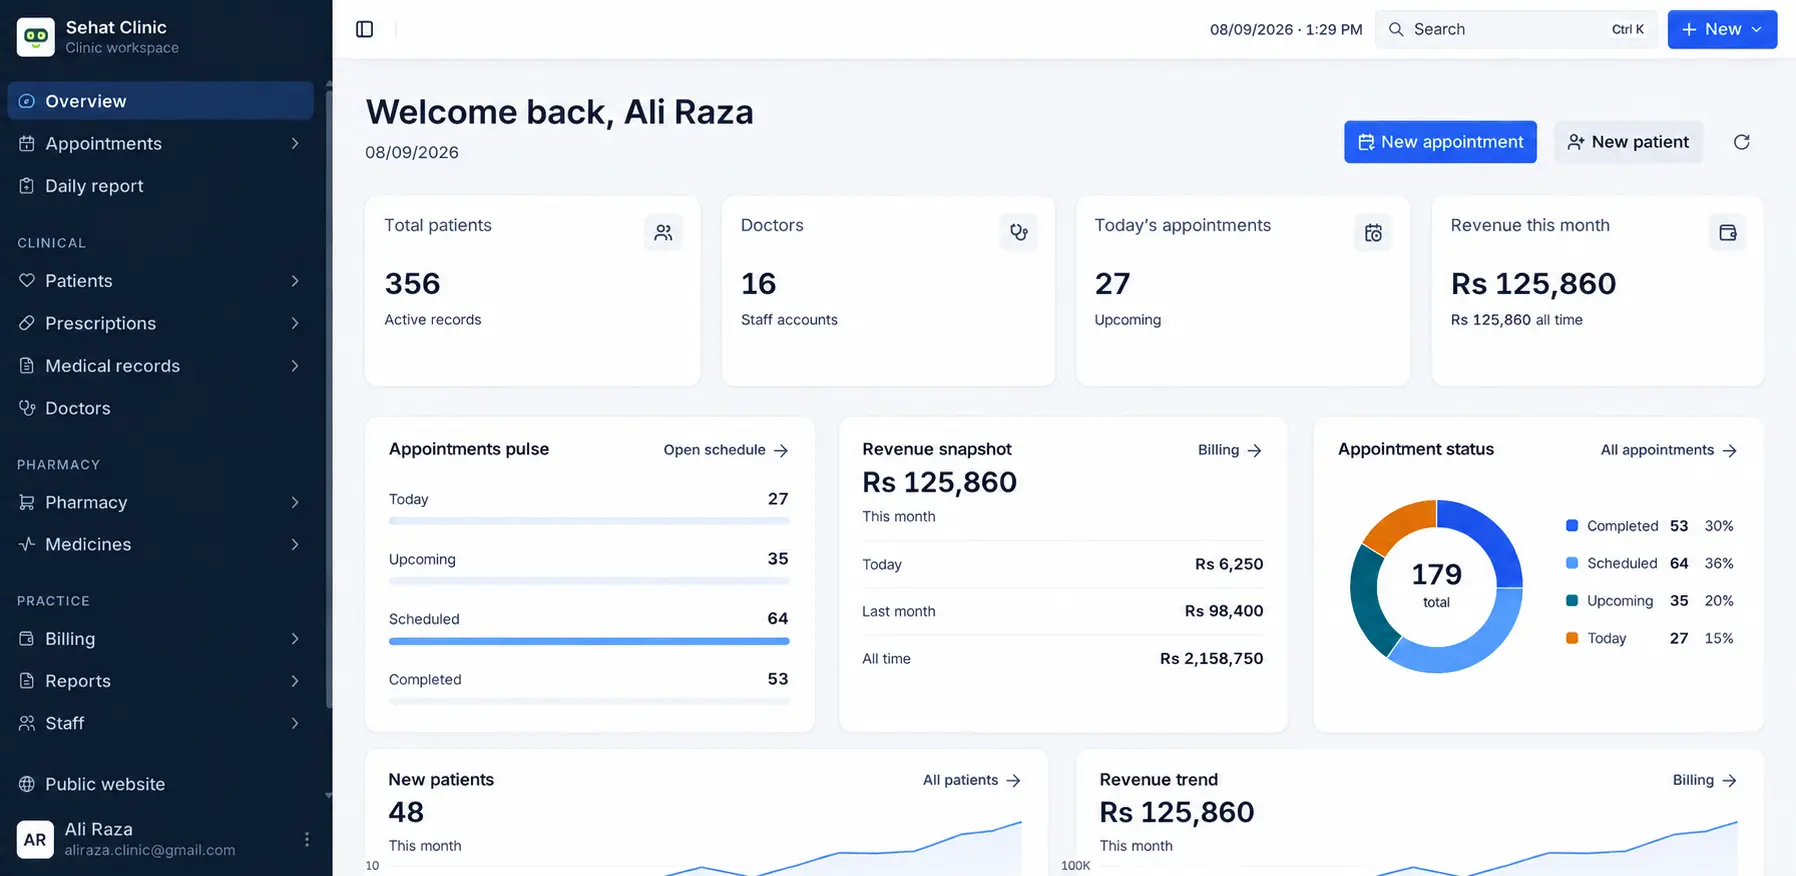Click the Scheduled progress bar

[x=589, y=641]
